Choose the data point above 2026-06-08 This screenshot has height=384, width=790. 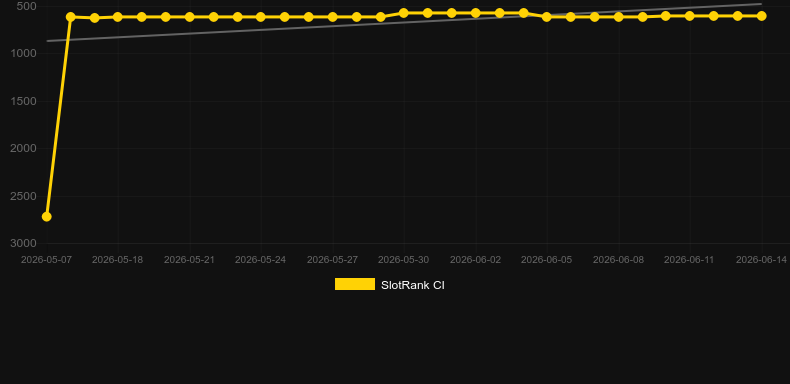tap(619, 17)
